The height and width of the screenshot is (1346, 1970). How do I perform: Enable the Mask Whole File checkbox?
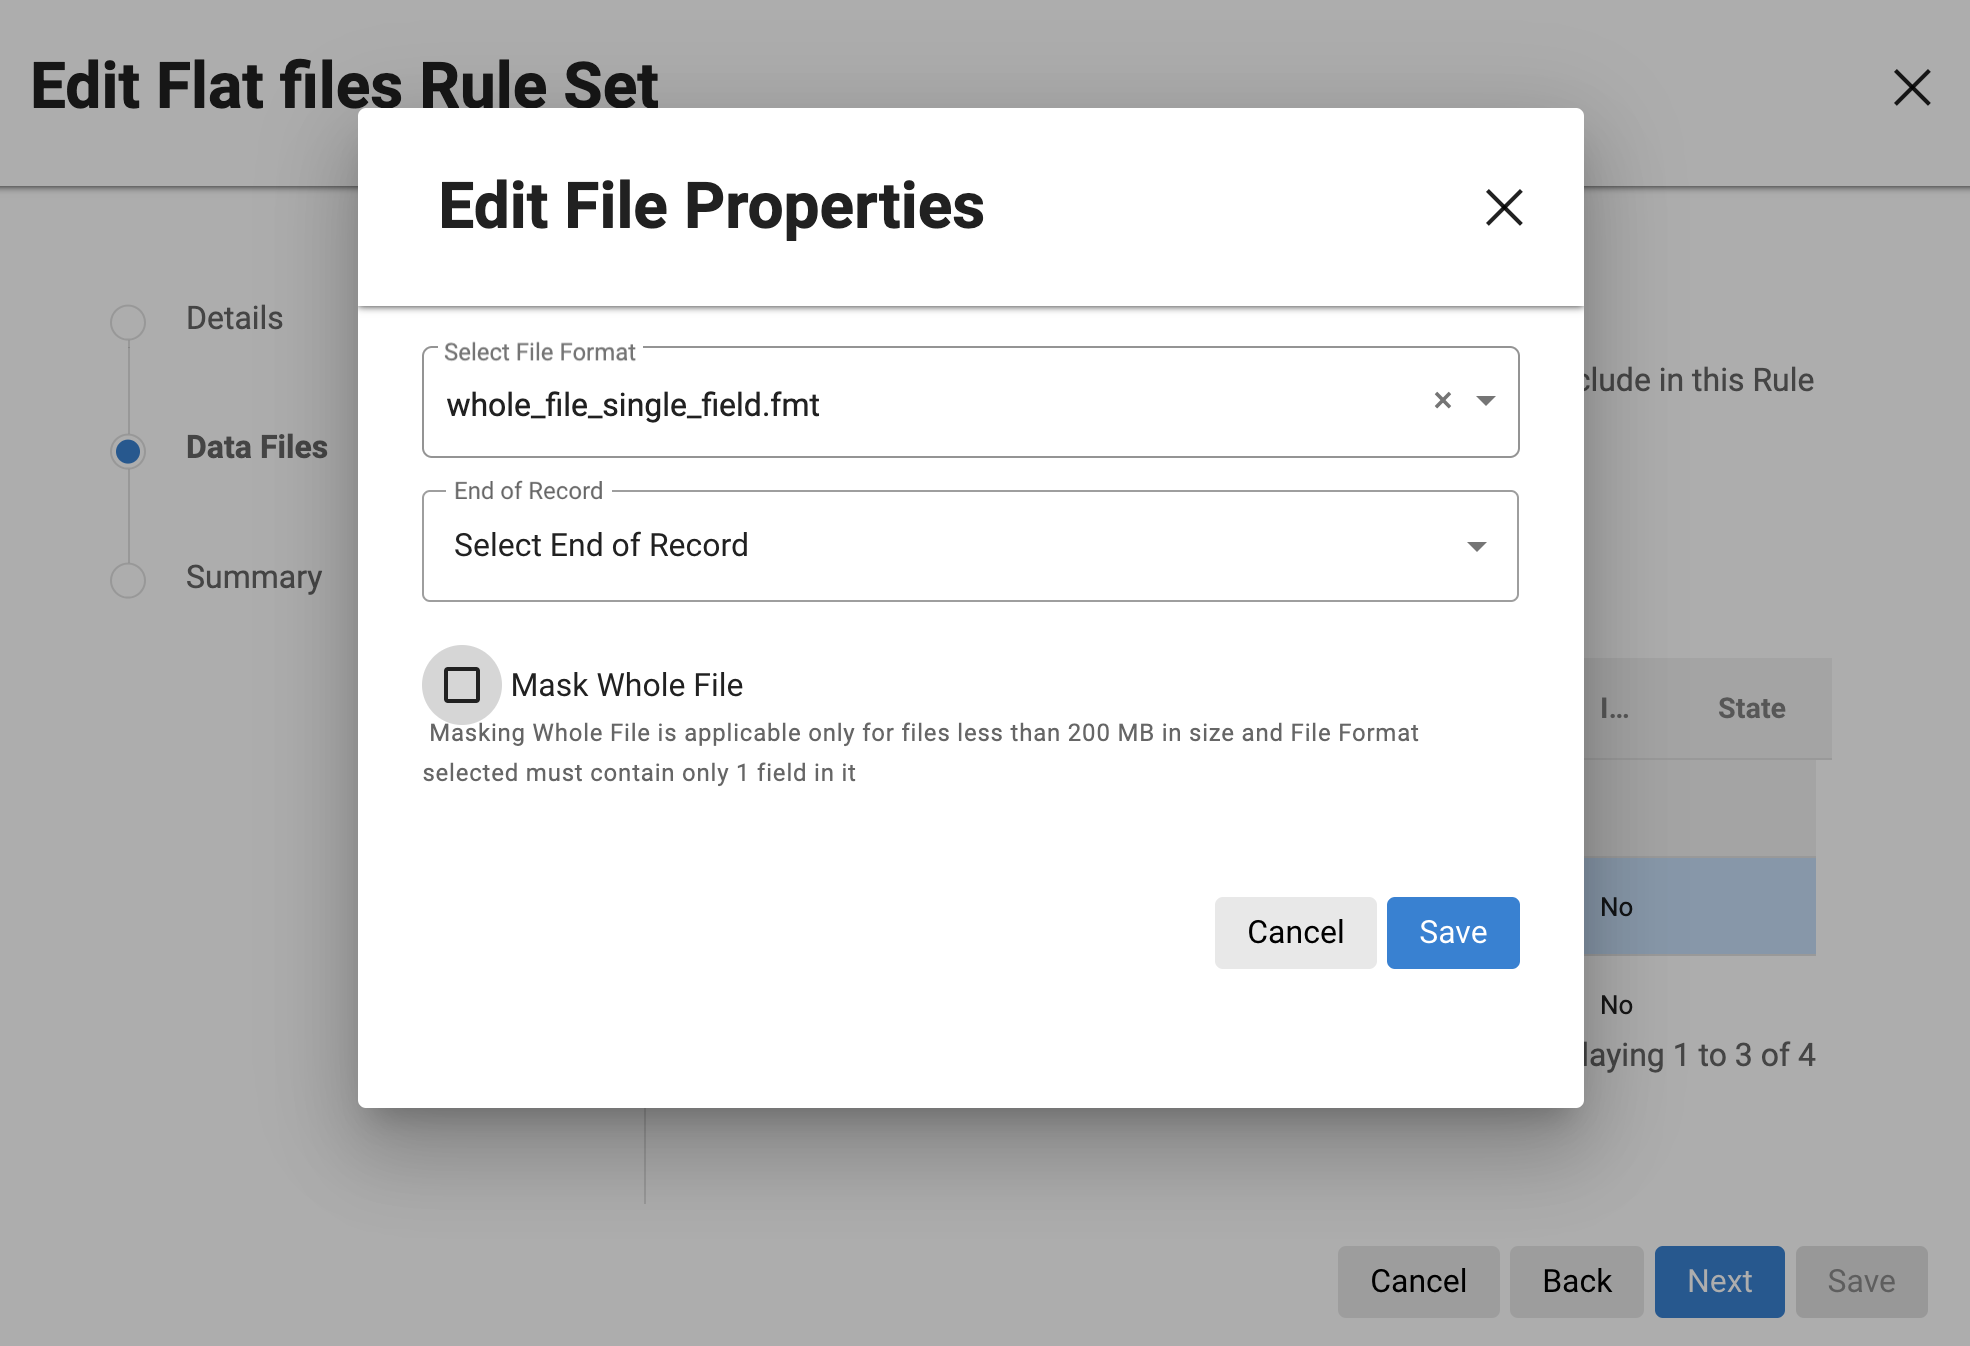click(x=461, y=684)
